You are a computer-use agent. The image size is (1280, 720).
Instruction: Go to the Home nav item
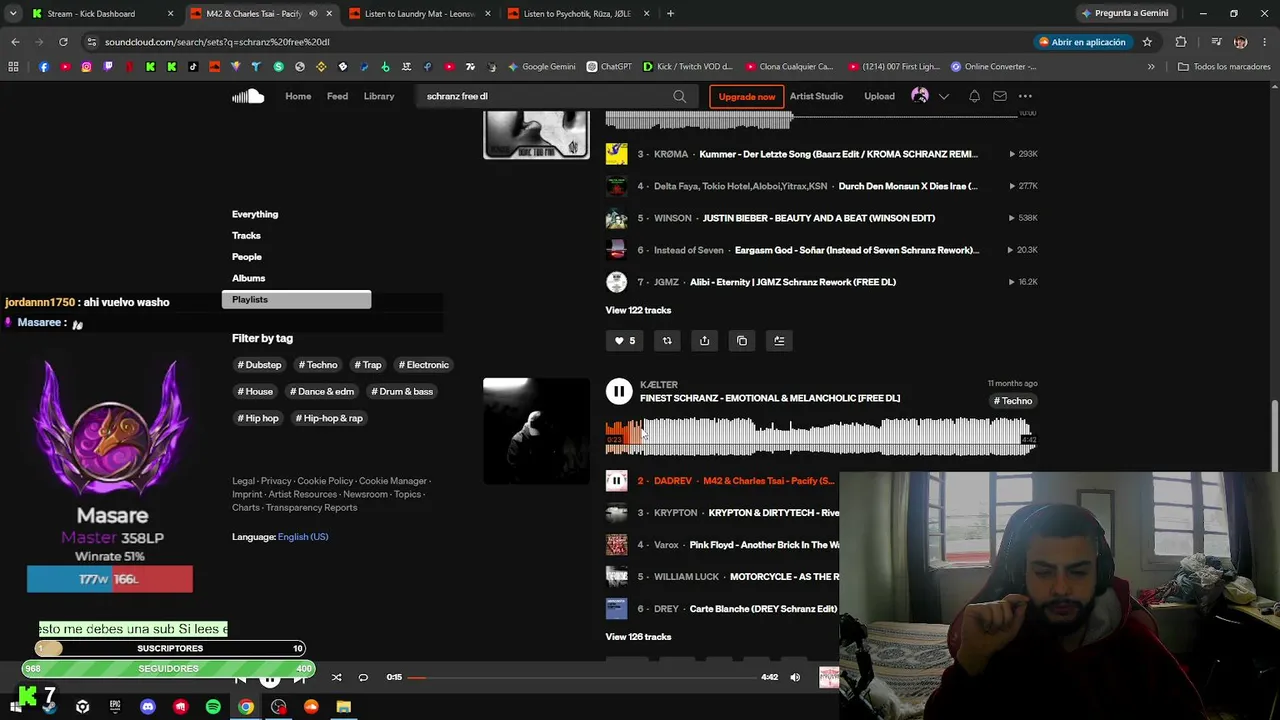(298, 96)
